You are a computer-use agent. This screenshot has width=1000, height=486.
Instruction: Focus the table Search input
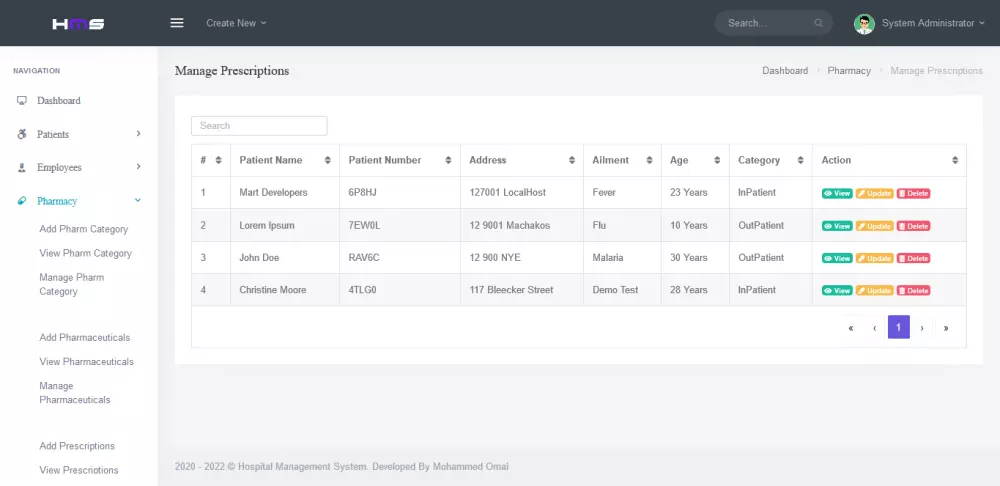[x=259, y=126]
